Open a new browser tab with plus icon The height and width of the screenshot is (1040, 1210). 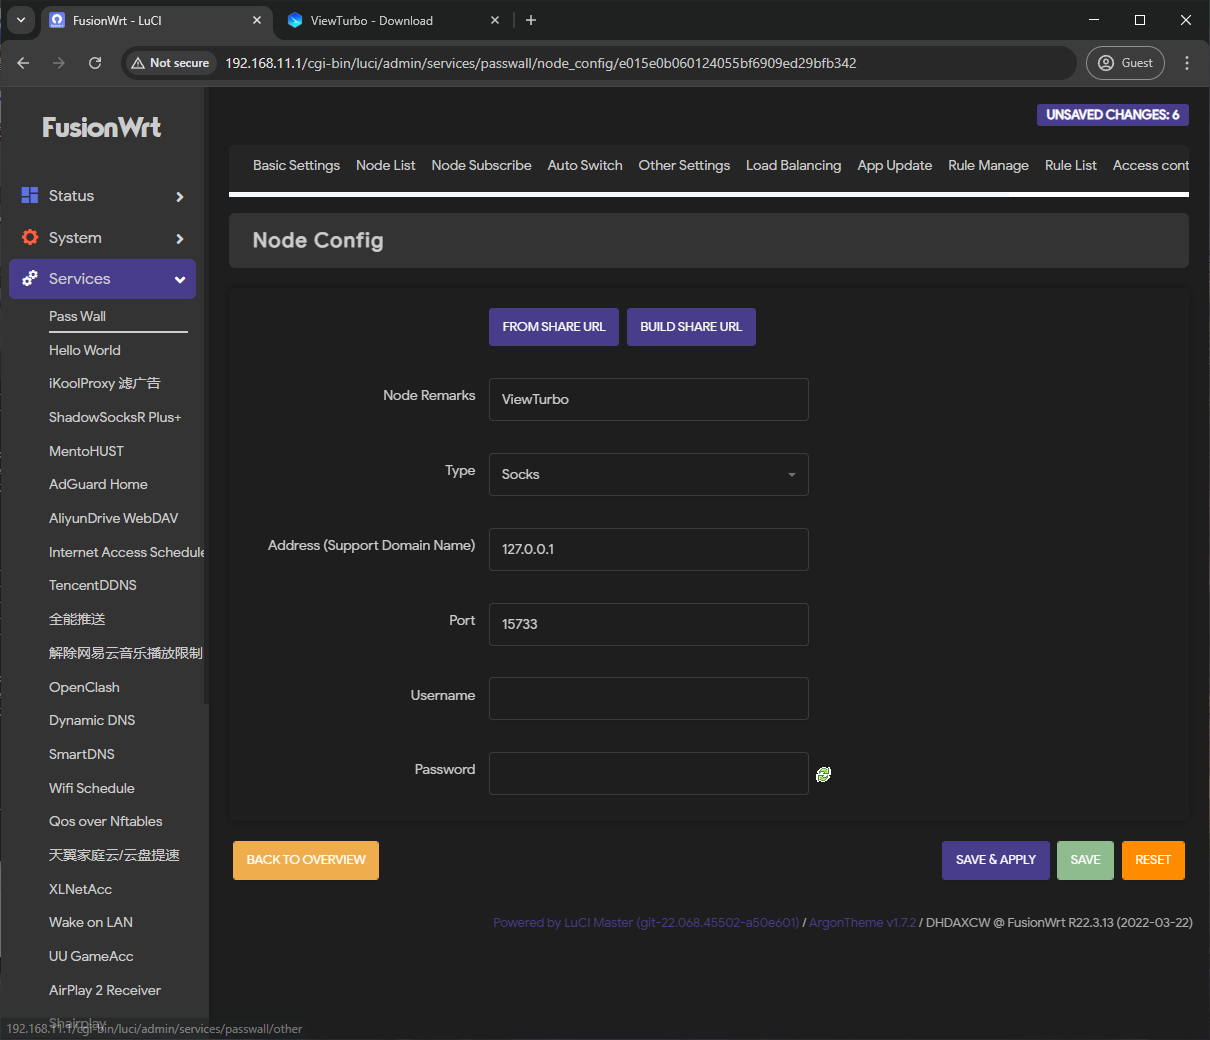pyautogui.click(x=531, y=20)
